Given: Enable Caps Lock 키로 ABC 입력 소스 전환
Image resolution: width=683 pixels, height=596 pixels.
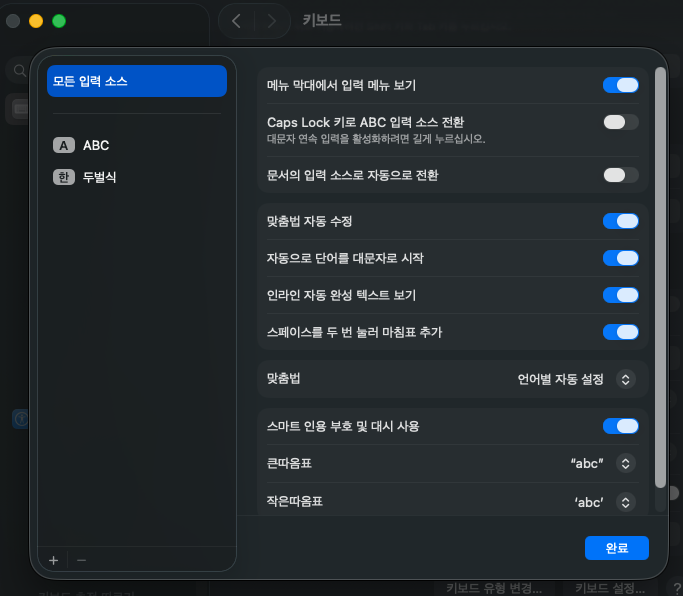Looking at the screenshot, I should (620, 122).
